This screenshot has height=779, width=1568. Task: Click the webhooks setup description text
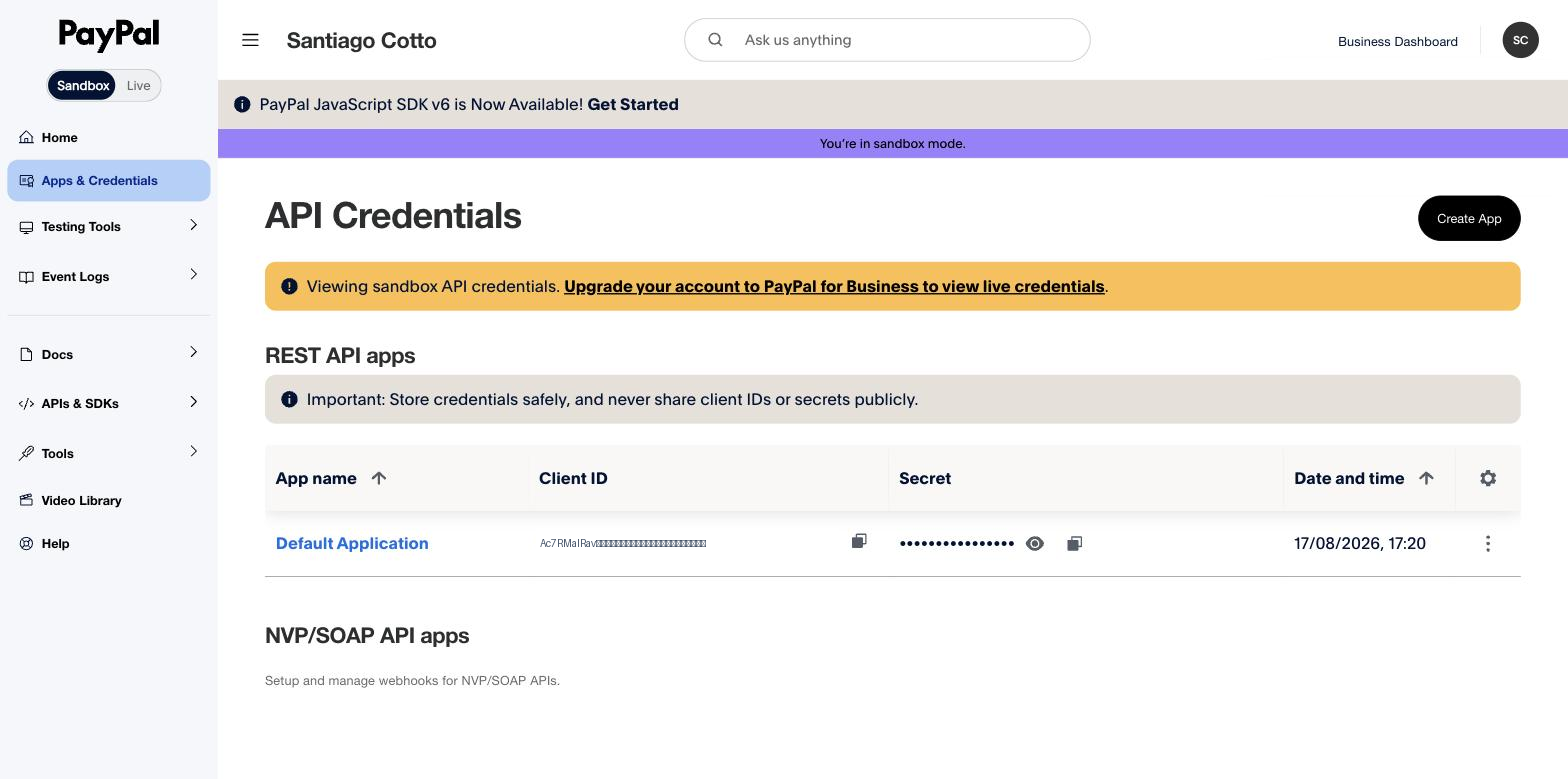pyautogui.click(x=412, y=681)
